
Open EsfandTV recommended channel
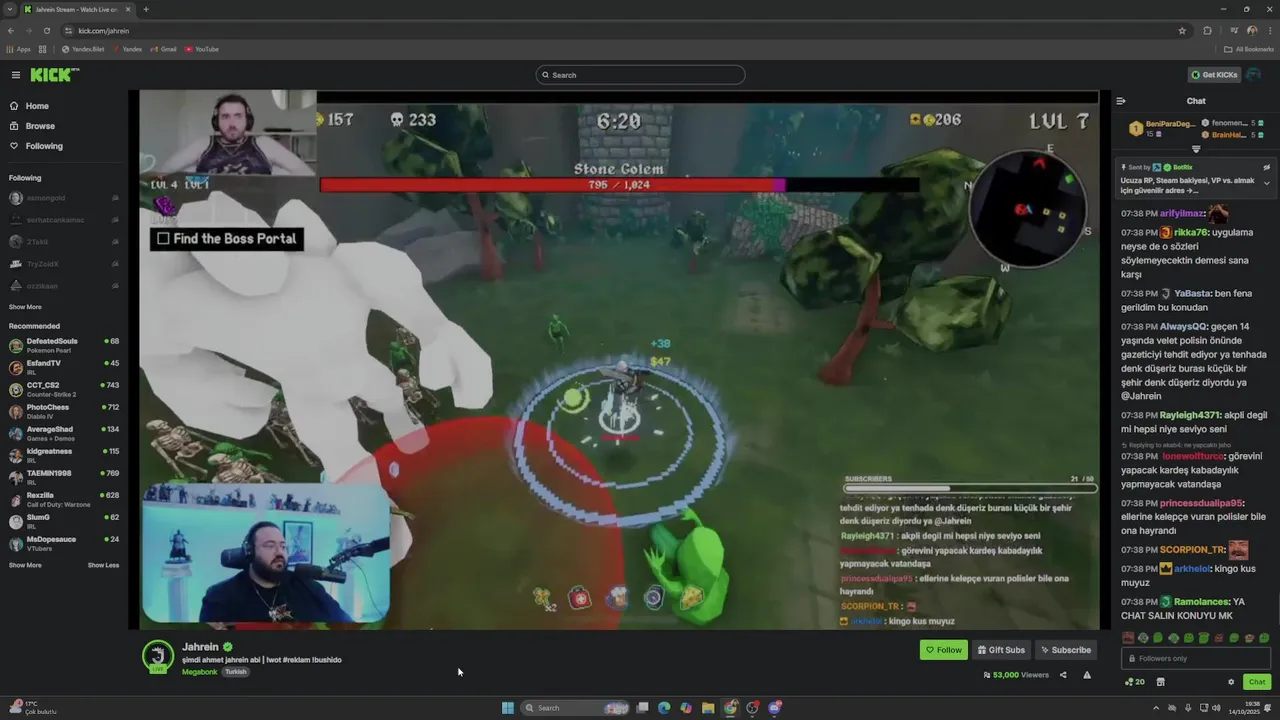click(x=64, y=367)
